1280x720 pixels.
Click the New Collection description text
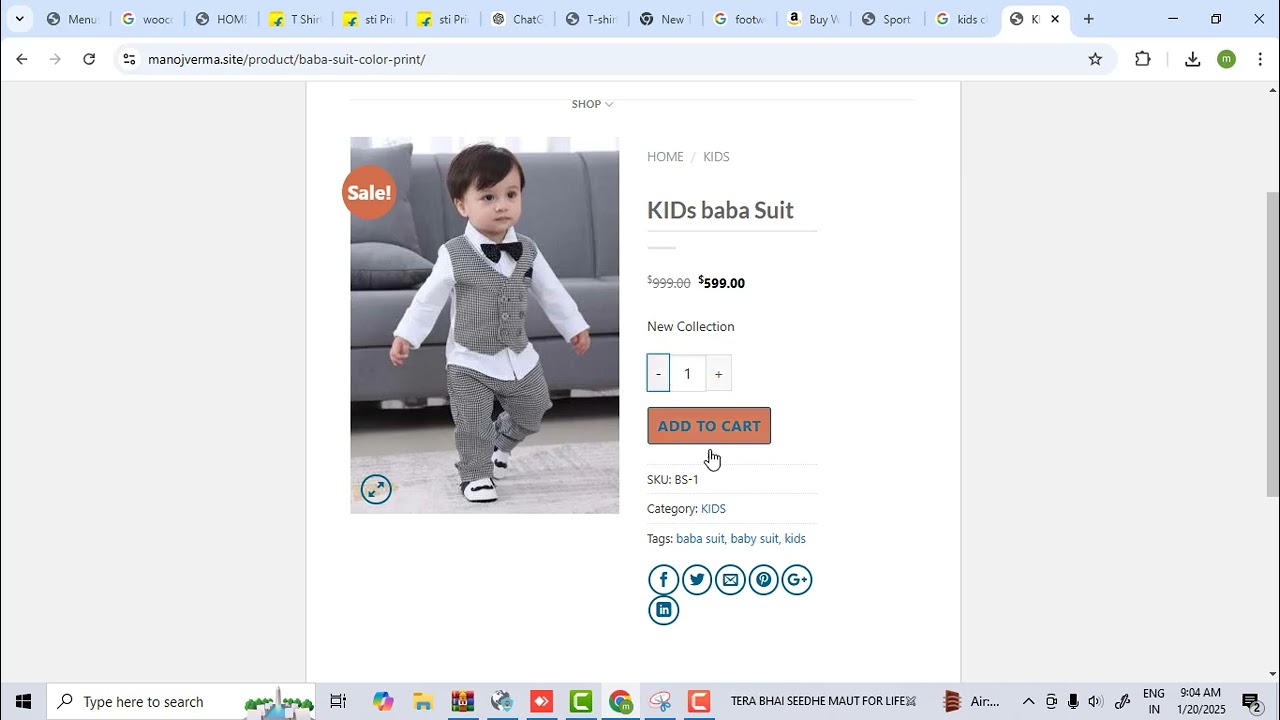coord(691,327)
